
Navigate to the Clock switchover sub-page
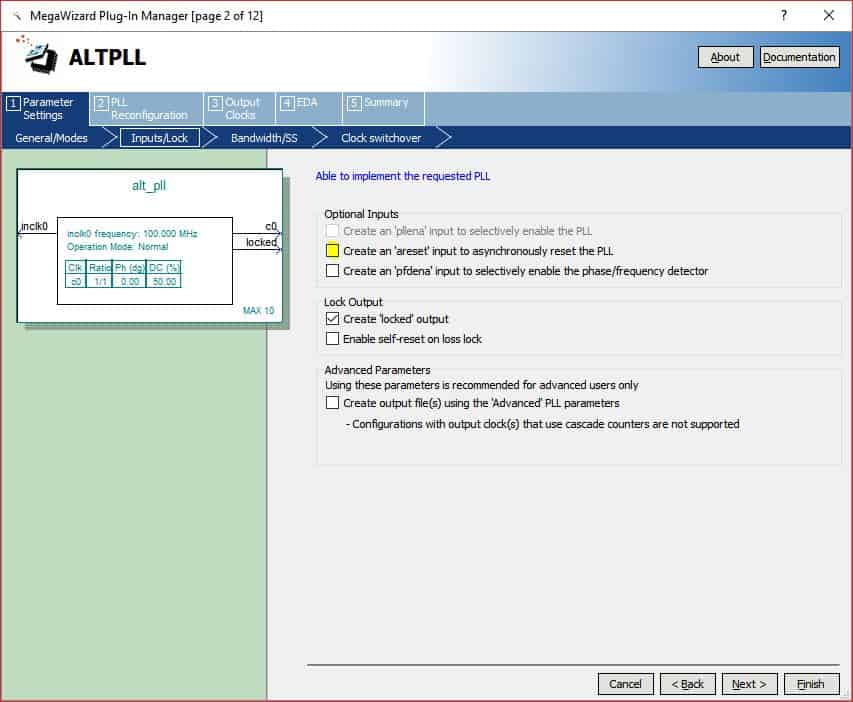click(x=381, y=138)
